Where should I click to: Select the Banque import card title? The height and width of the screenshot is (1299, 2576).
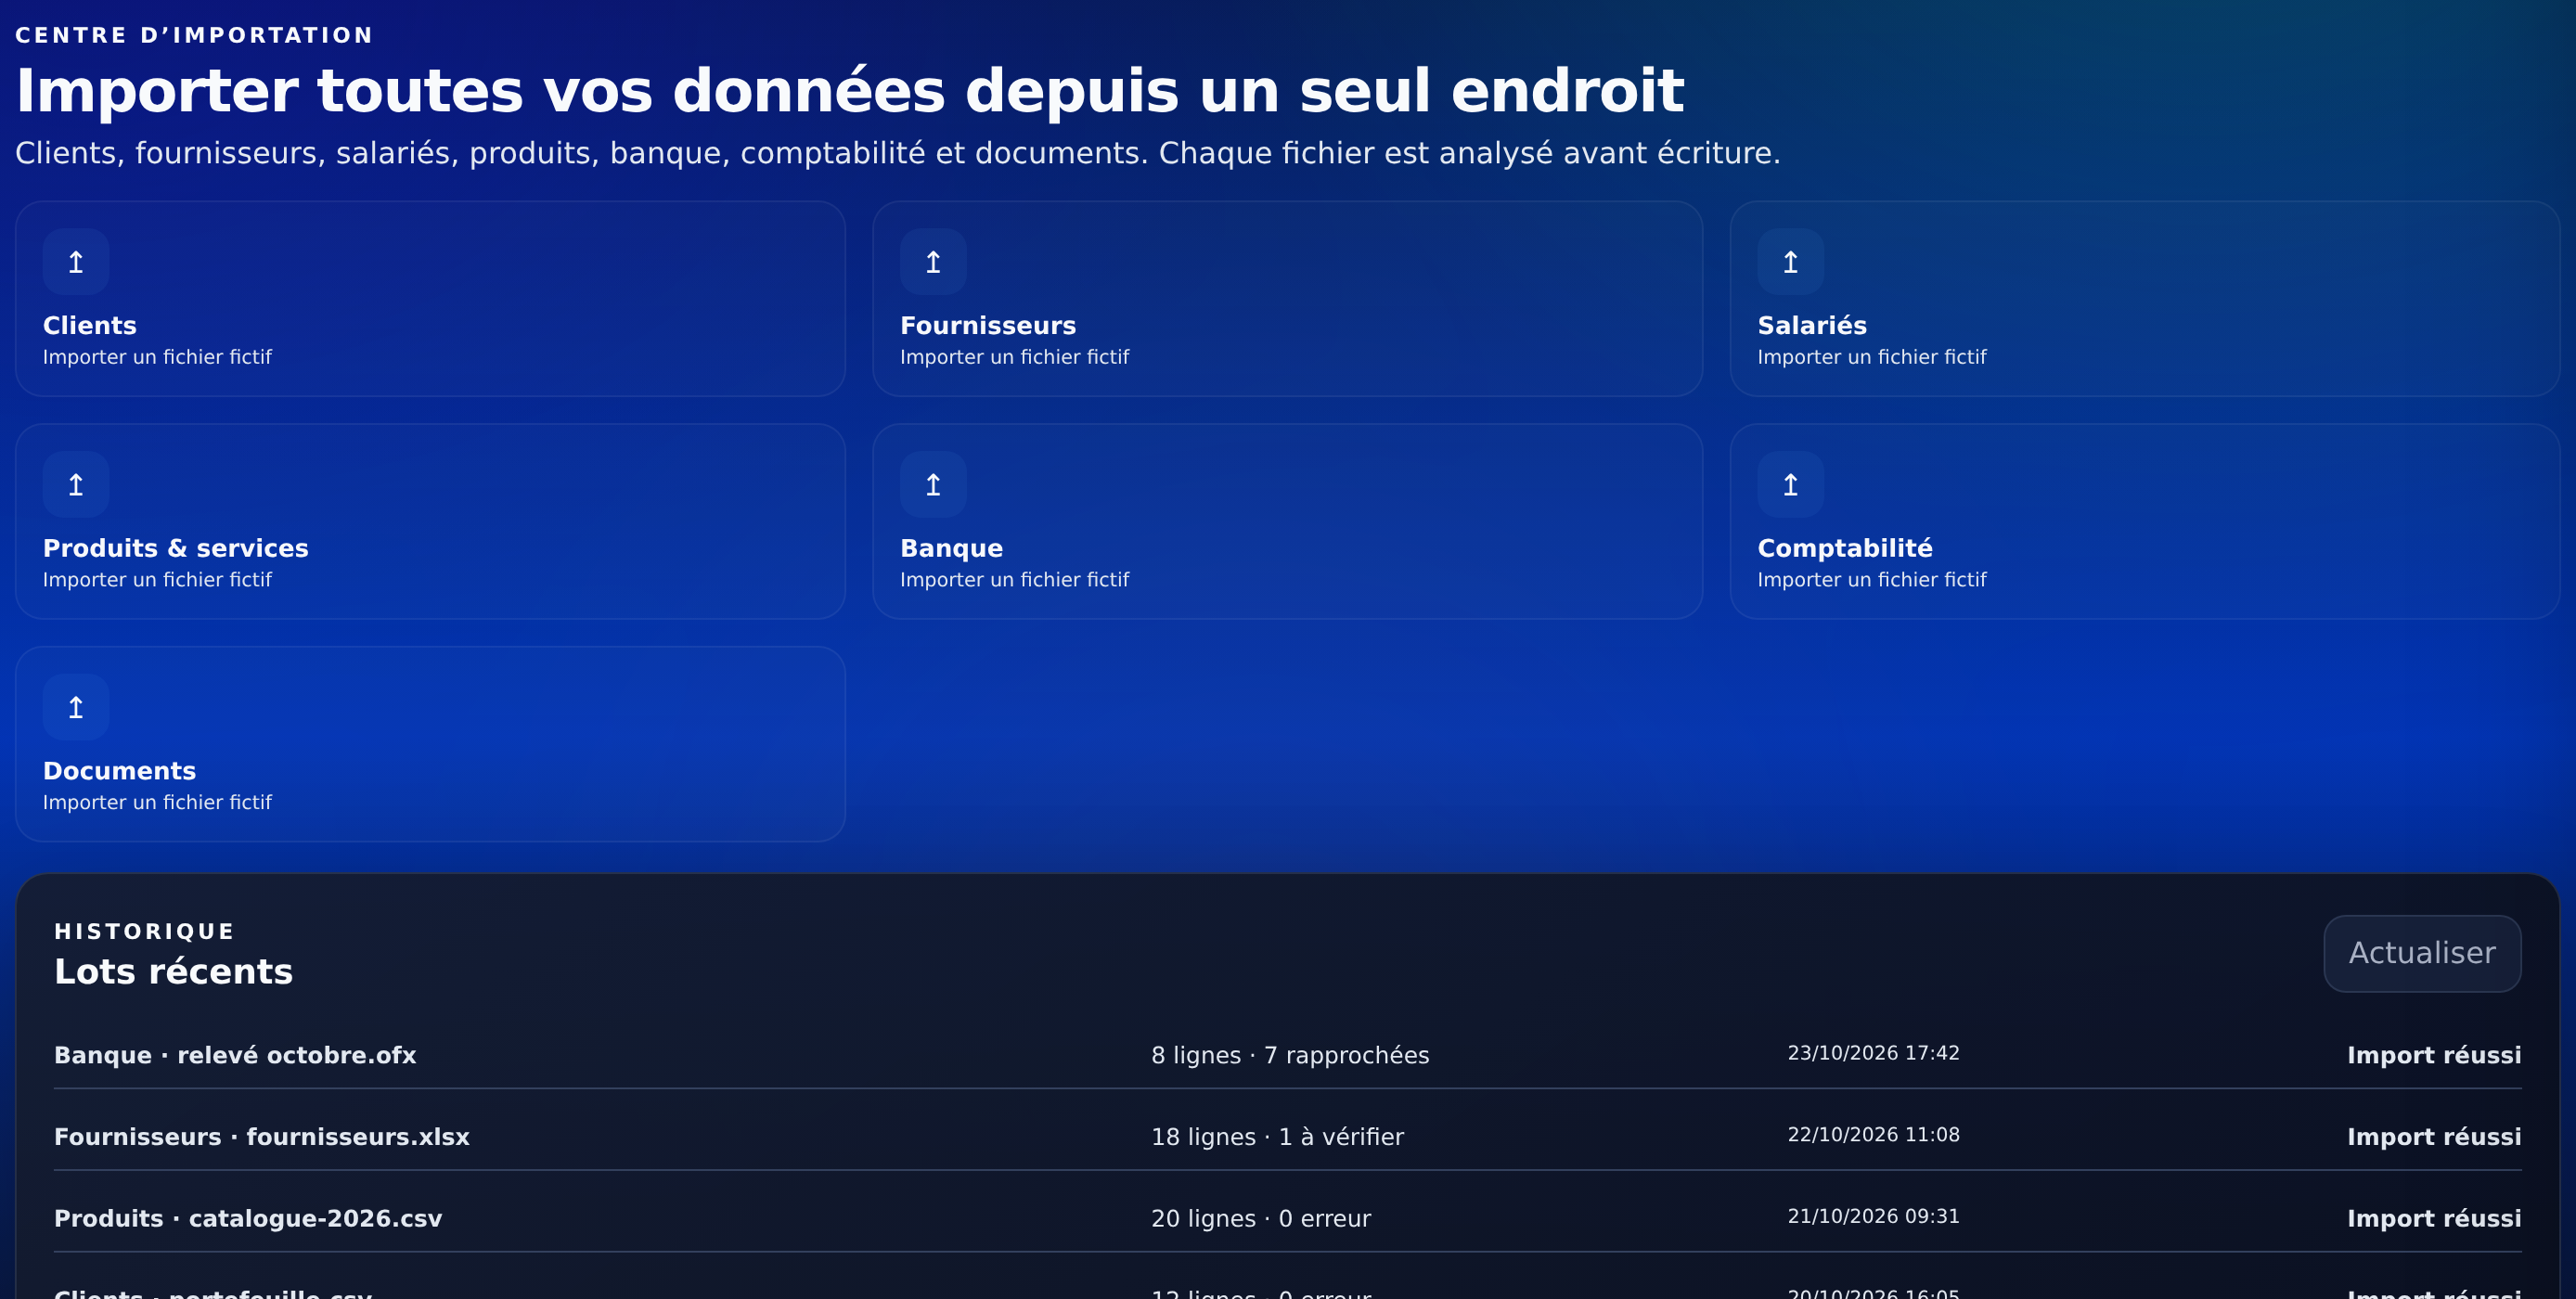click(951, 549)
